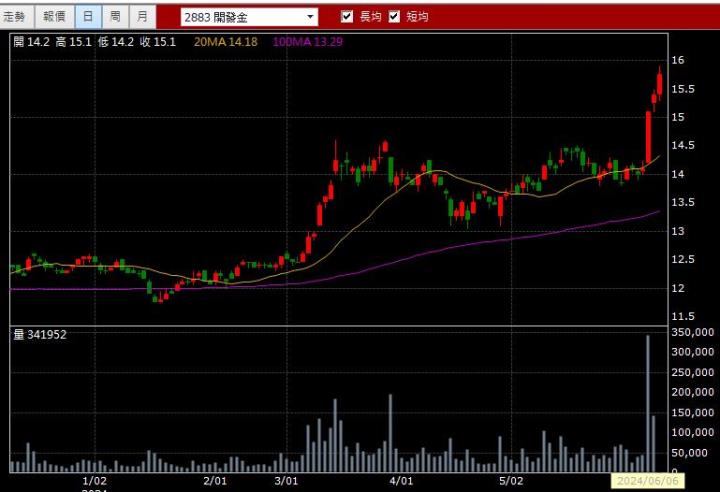Click the latest red candlestick near 15.5
Screen dimensions: 720x492
pyautogui.click(x=660, y=84)
